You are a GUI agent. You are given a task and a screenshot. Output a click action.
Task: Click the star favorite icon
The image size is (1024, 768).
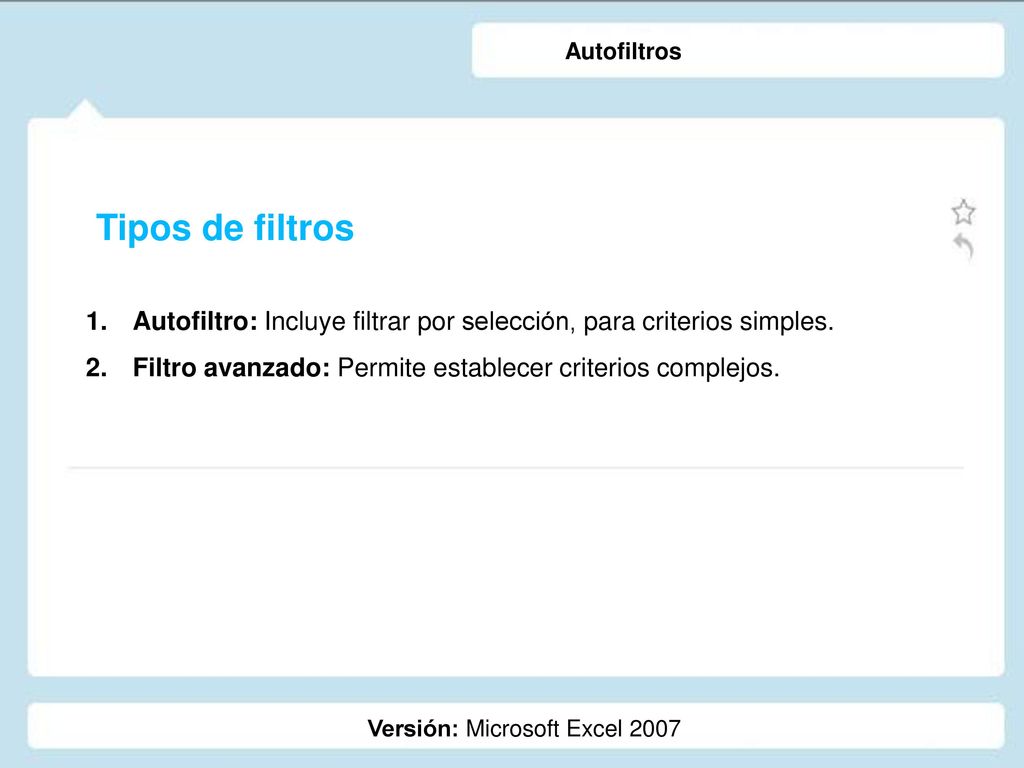[963, 212]
